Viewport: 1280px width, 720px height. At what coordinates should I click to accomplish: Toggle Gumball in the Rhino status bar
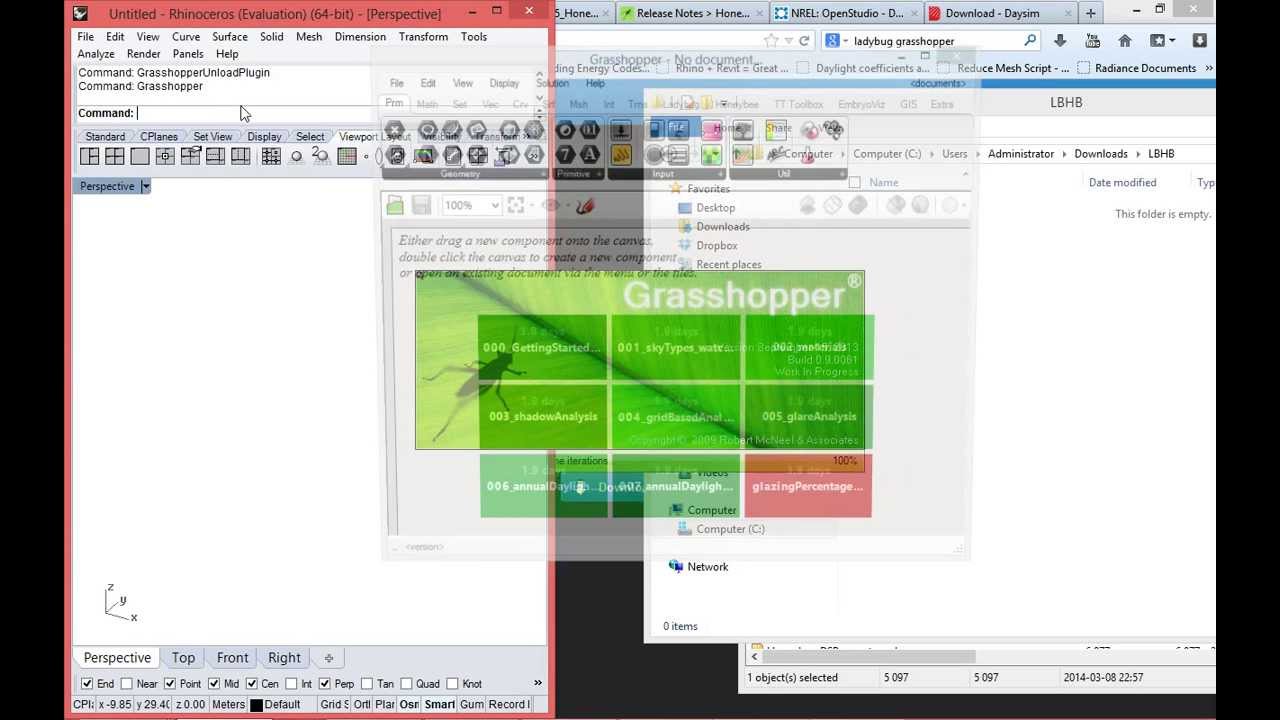pyautogui.click(x=471, y=705)
